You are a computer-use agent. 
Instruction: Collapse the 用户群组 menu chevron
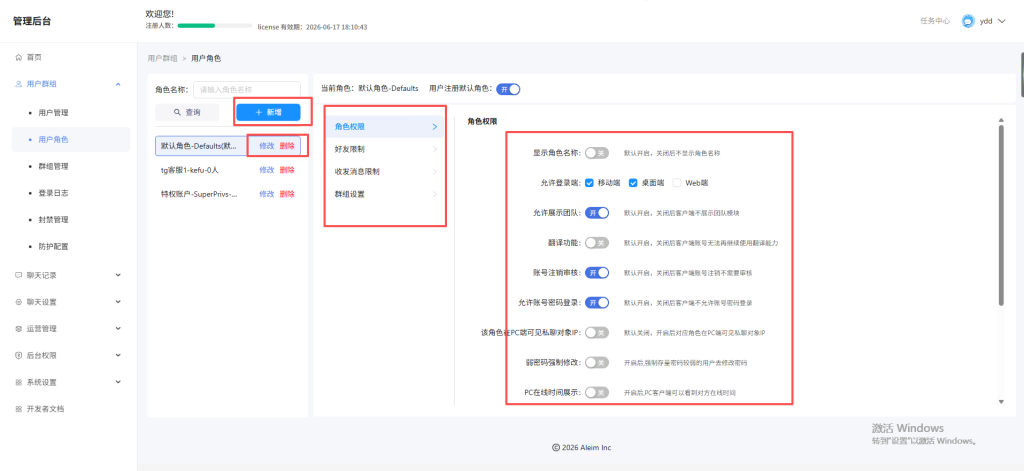[118, 84]
